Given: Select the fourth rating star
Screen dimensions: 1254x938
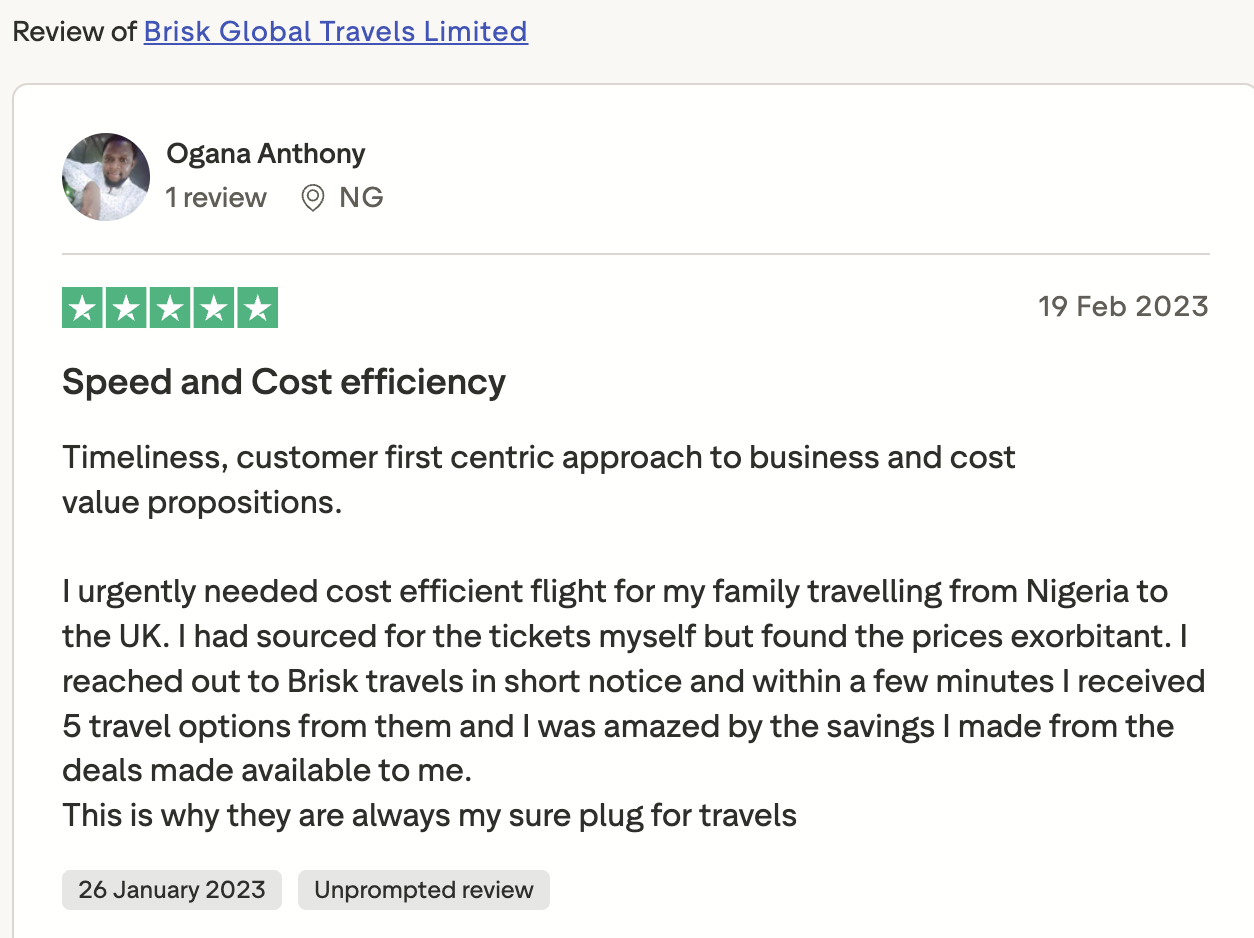Looking at the screenshot, I should 213,307.
